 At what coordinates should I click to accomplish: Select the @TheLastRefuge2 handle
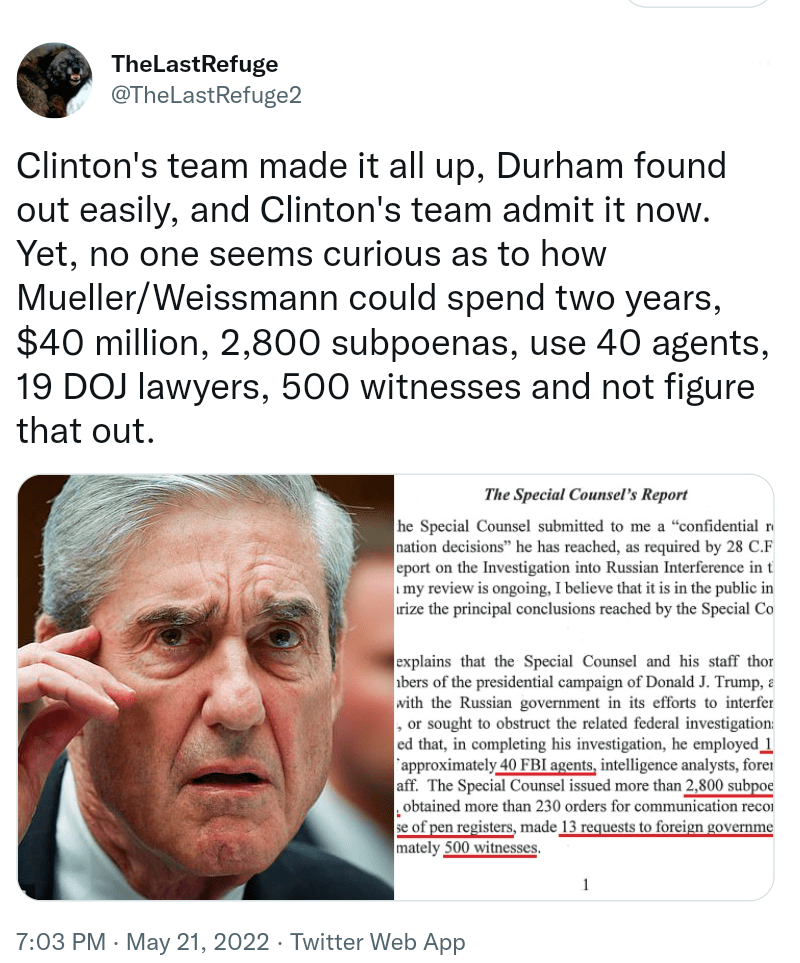pos(206,95)
